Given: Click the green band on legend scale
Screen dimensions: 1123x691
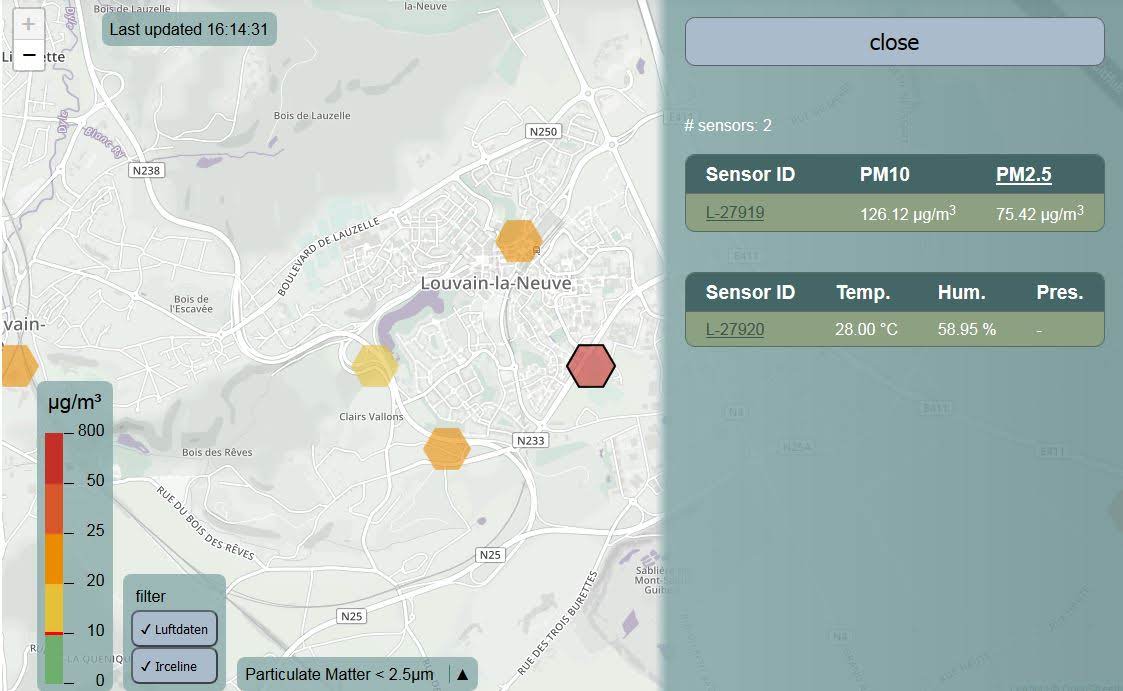Looking at the screenshot, I should coord(54,660).
